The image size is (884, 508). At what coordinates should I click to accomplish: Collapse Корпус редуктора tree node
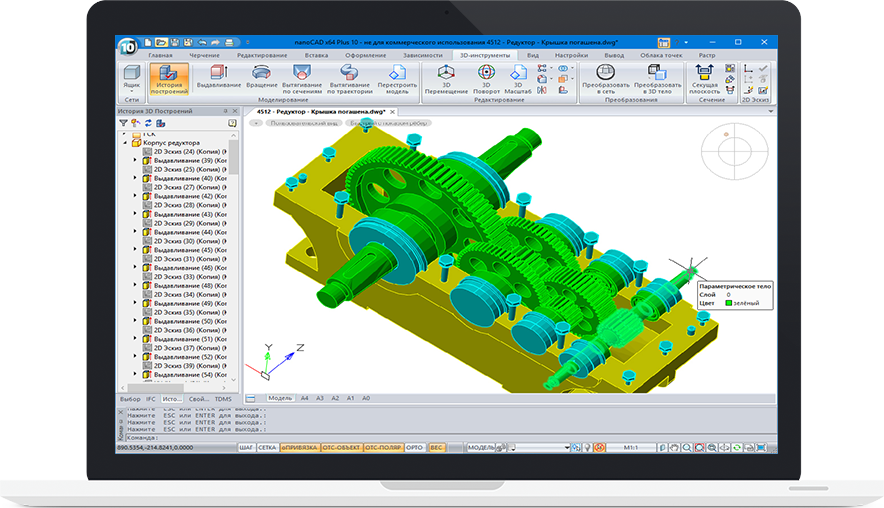click(125, 143)
